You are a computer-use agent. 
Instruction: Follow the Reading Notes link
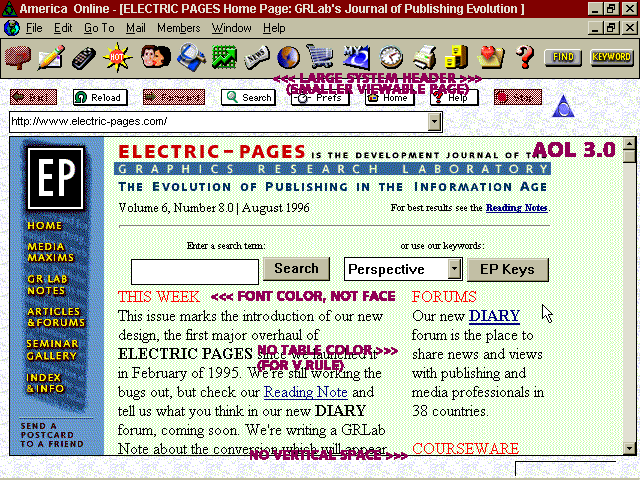point(516,208)
